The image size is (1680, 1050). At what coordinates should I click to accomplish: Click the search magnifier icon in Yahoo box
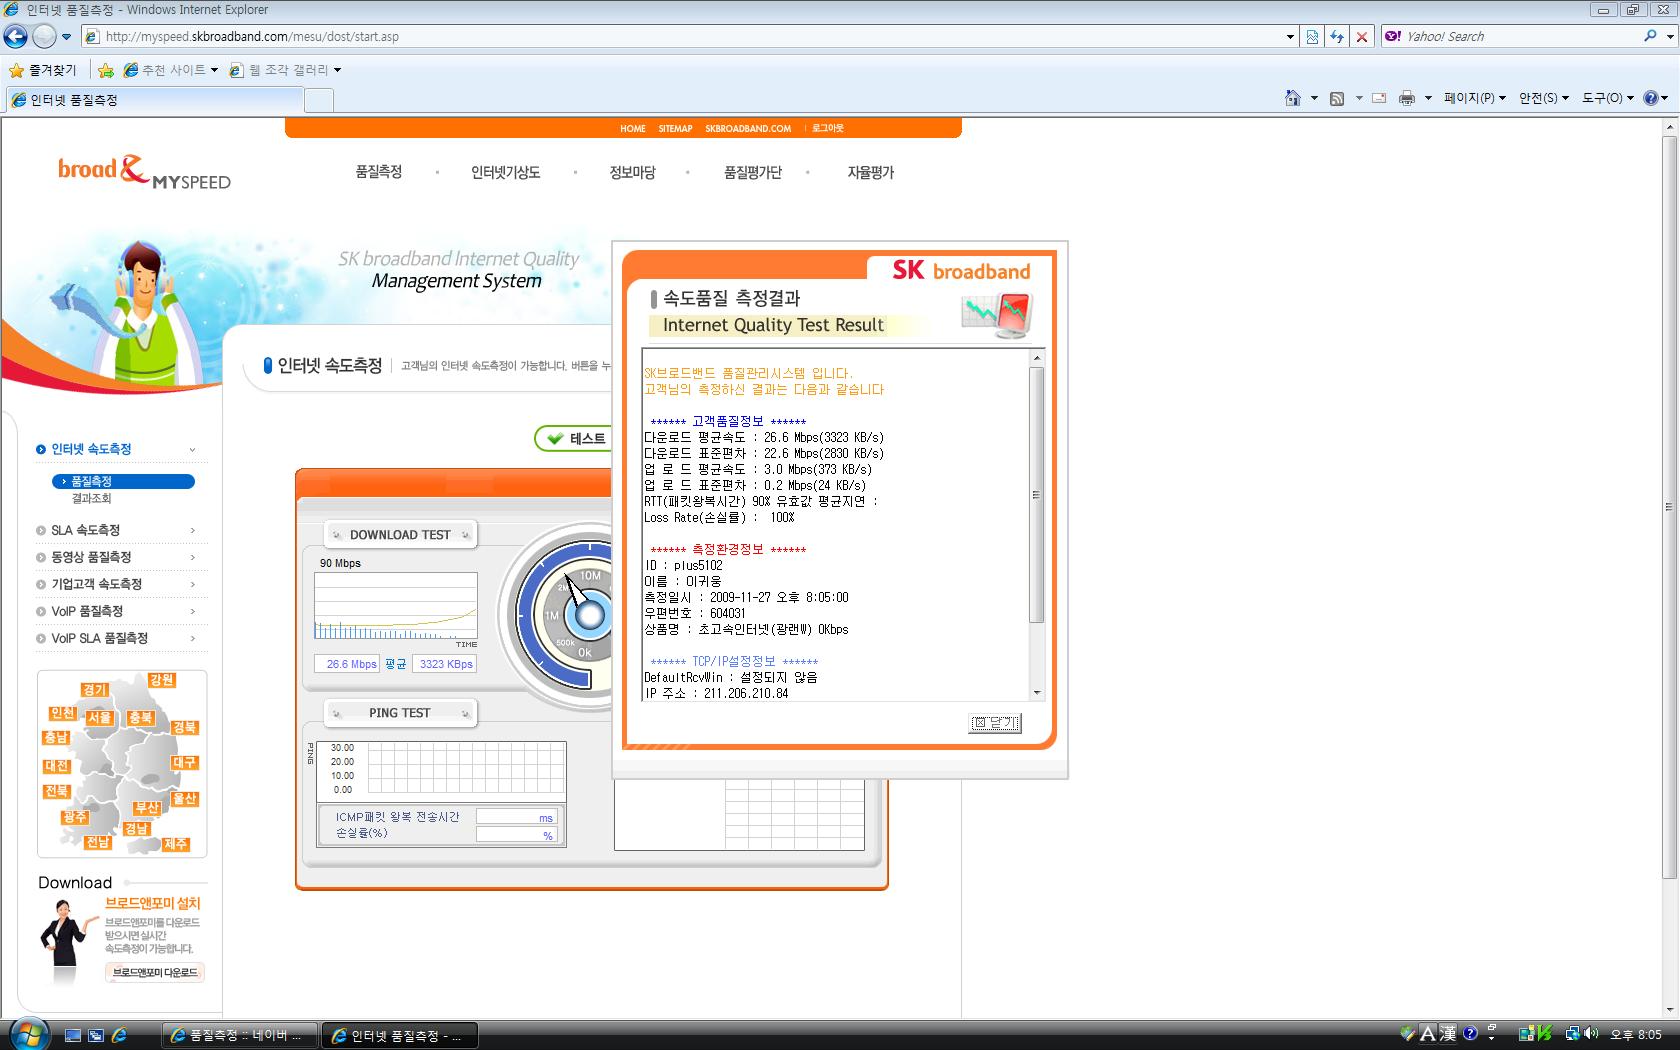(1650, 36)
